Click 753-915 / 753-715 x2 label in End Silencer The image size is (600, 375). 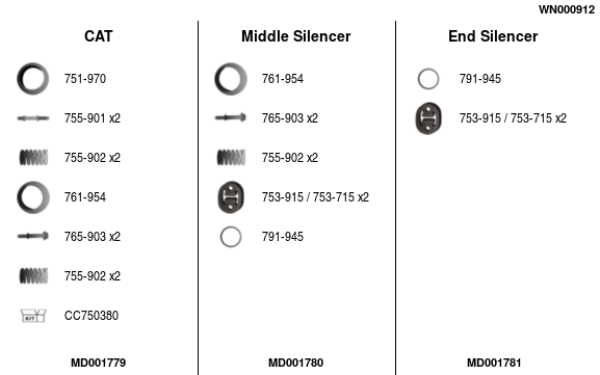click(x=513, y=118)
